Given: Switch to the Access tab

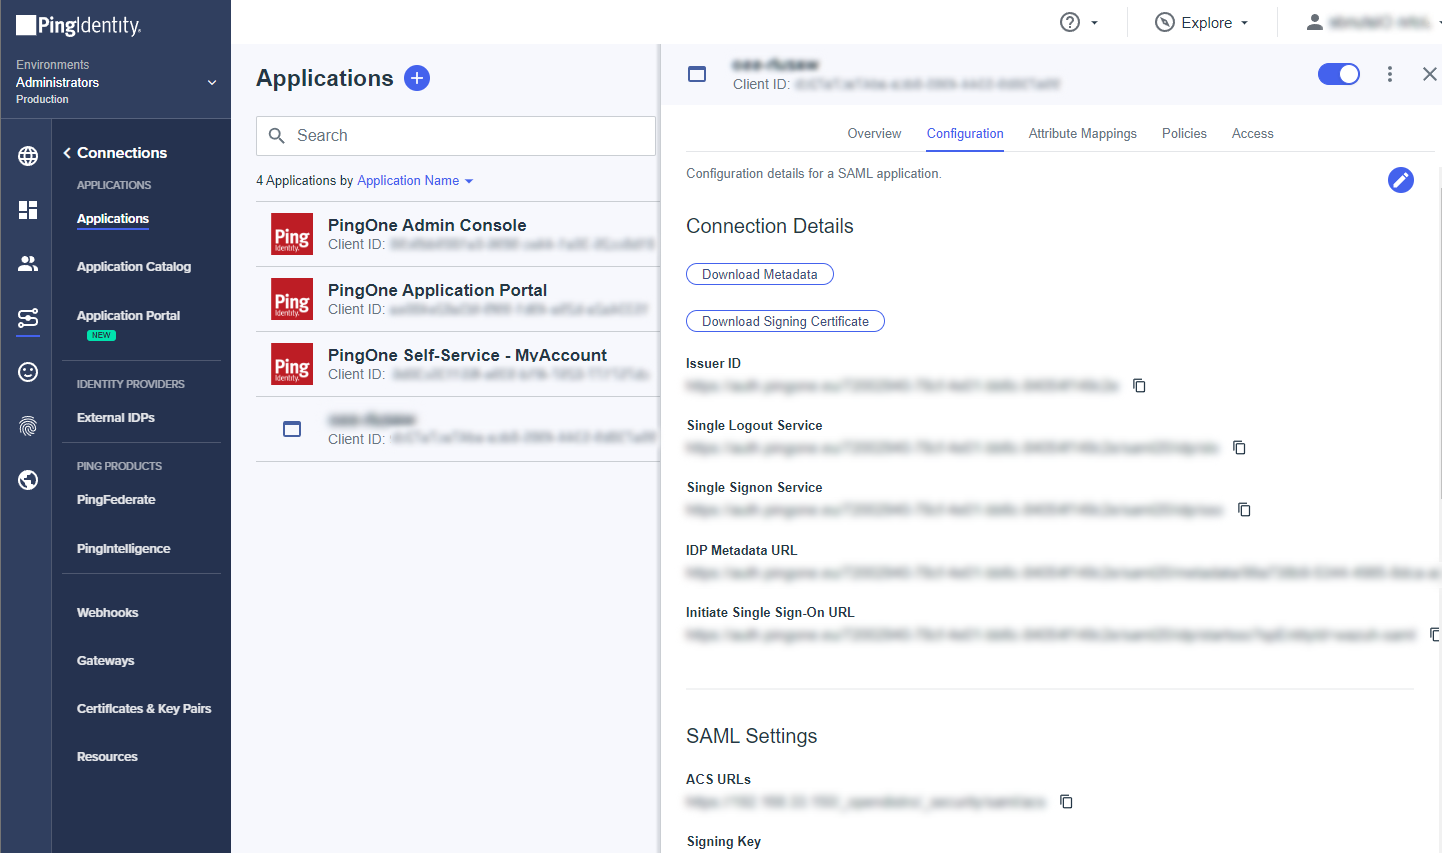Looking at the screenshot, I should 1252,134.
